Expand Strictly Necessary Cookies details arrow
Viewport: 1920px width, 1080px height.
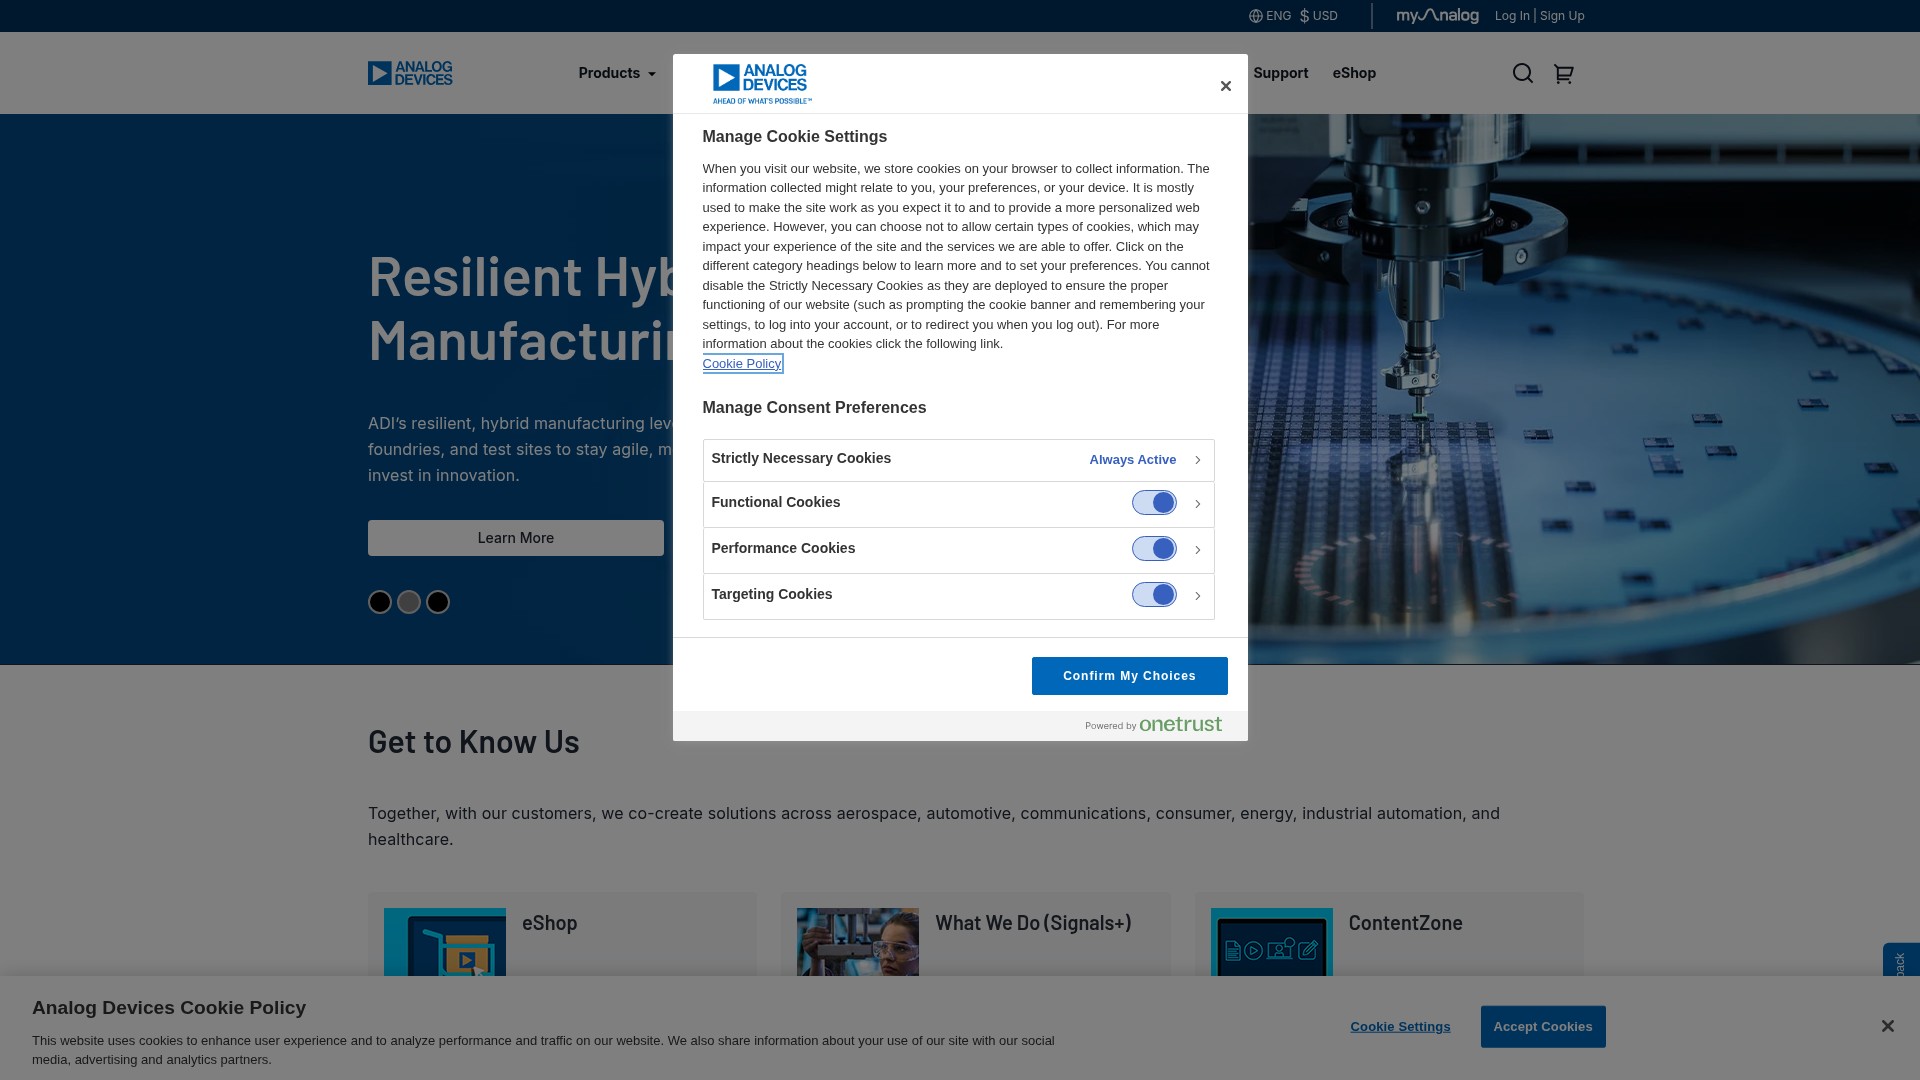1197,460
